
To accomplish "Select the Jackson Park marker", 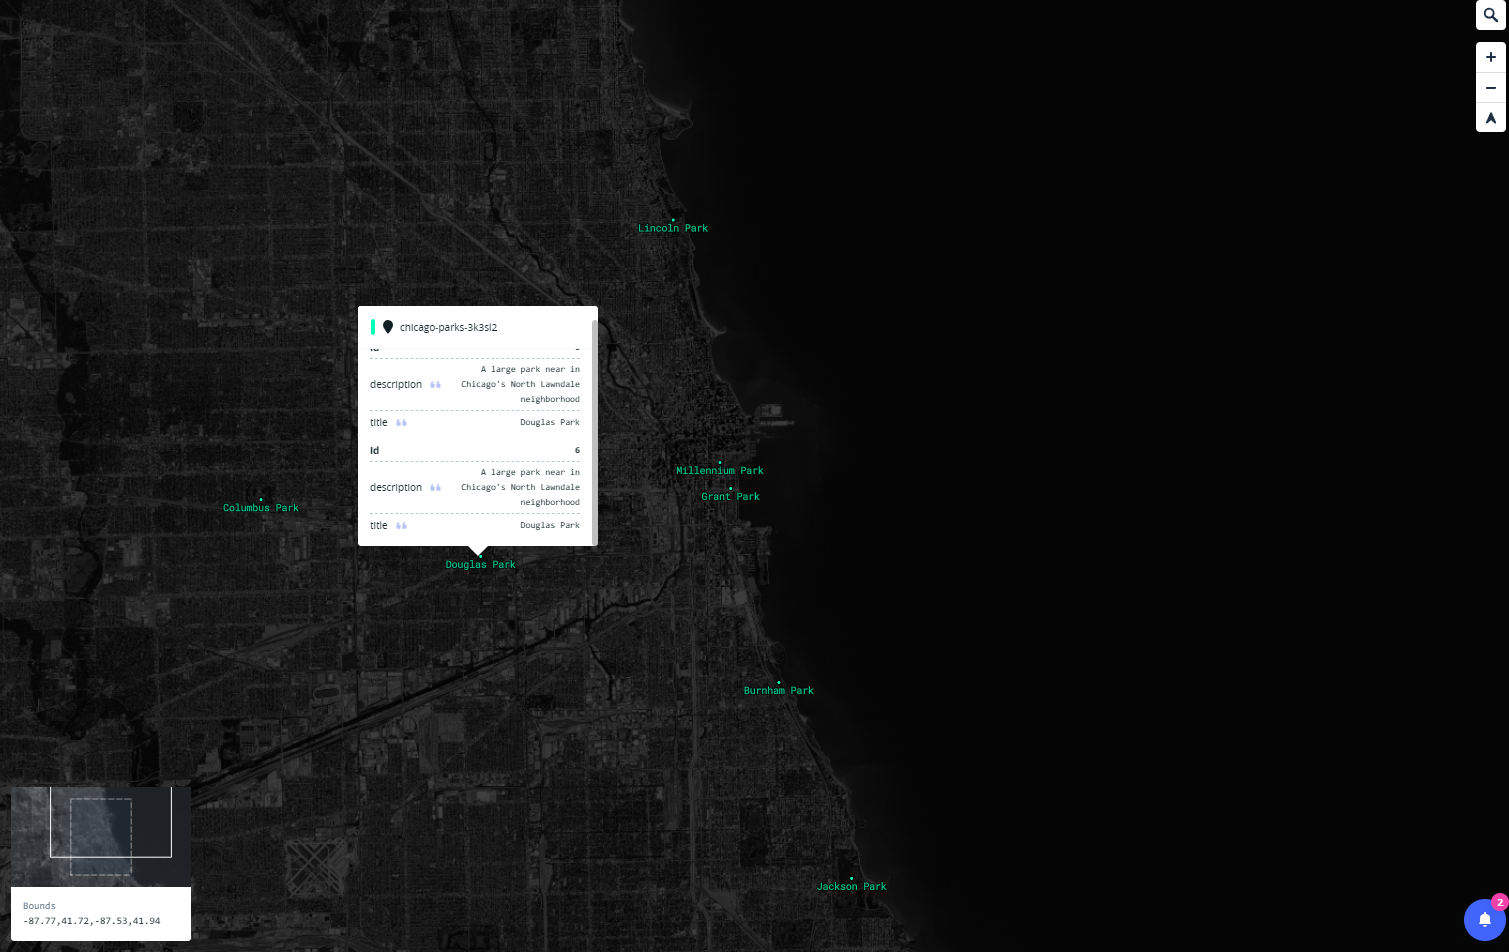I will pos(851,876).
